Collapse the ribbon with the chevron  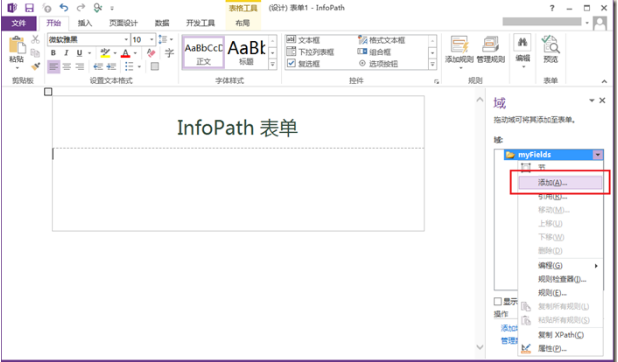point(604,81)
